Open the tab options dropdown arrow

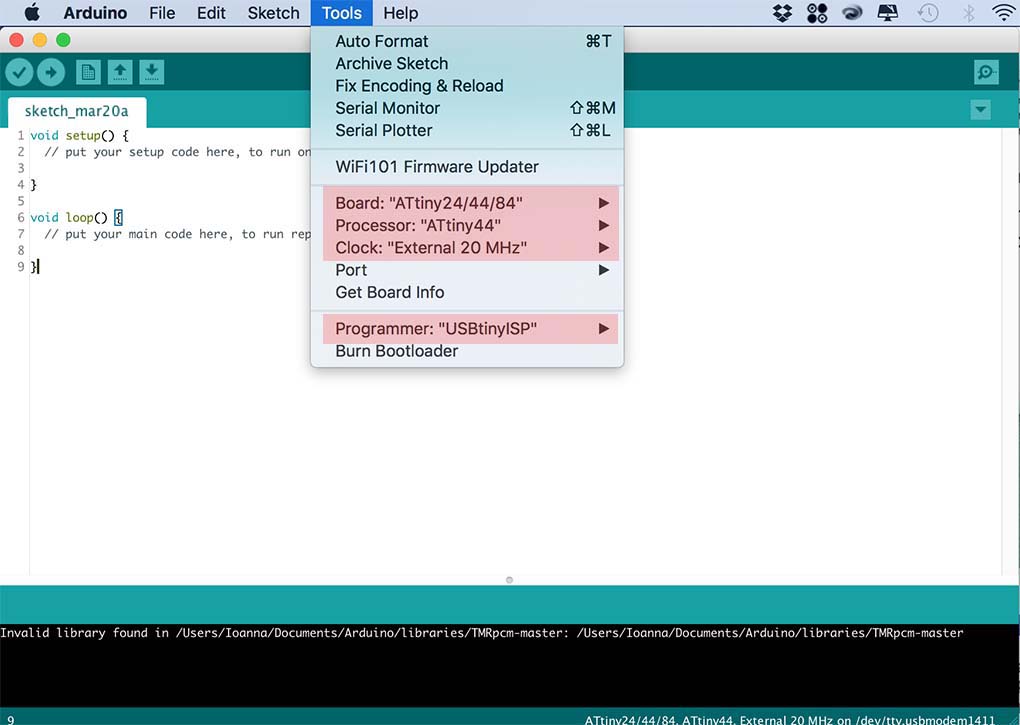tap(980, 109)
